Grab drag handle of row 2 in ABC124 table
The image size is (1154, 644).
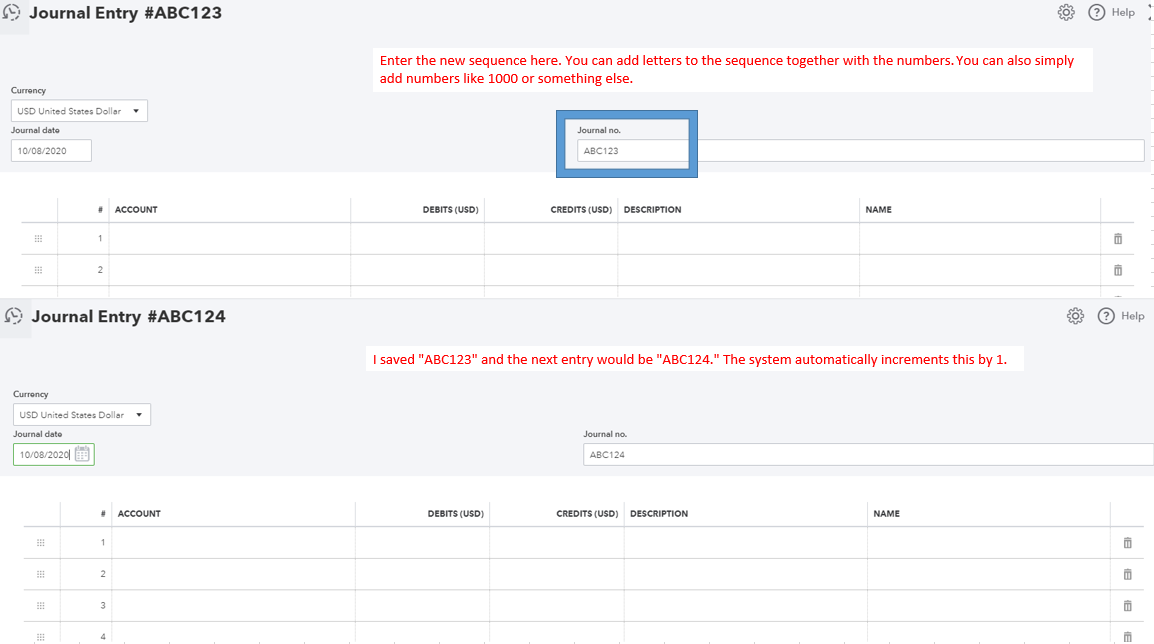tap(40, 574)
